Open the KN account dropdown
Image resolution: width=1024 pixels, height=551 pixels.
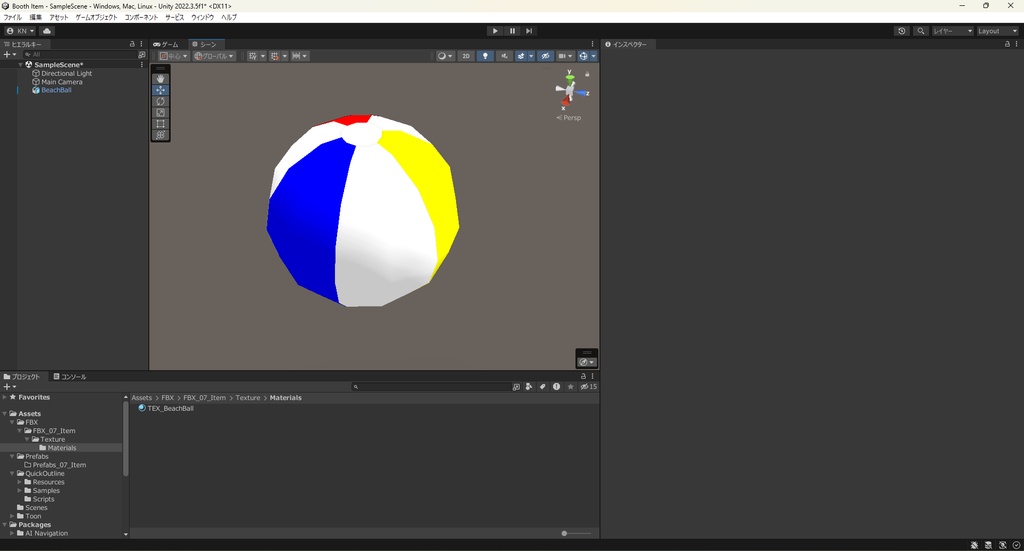coord(20,31)
